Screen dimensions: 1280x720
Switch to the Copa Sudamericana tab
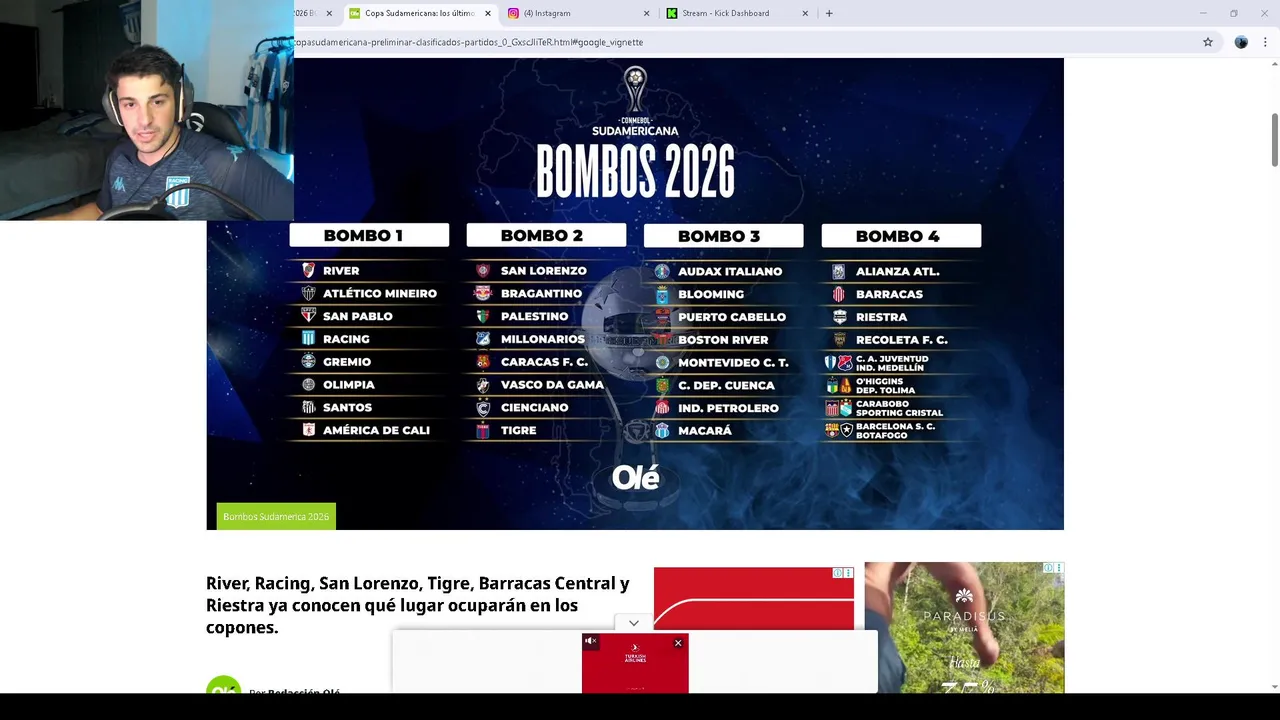pyautogui.click(x=419, y=13)
